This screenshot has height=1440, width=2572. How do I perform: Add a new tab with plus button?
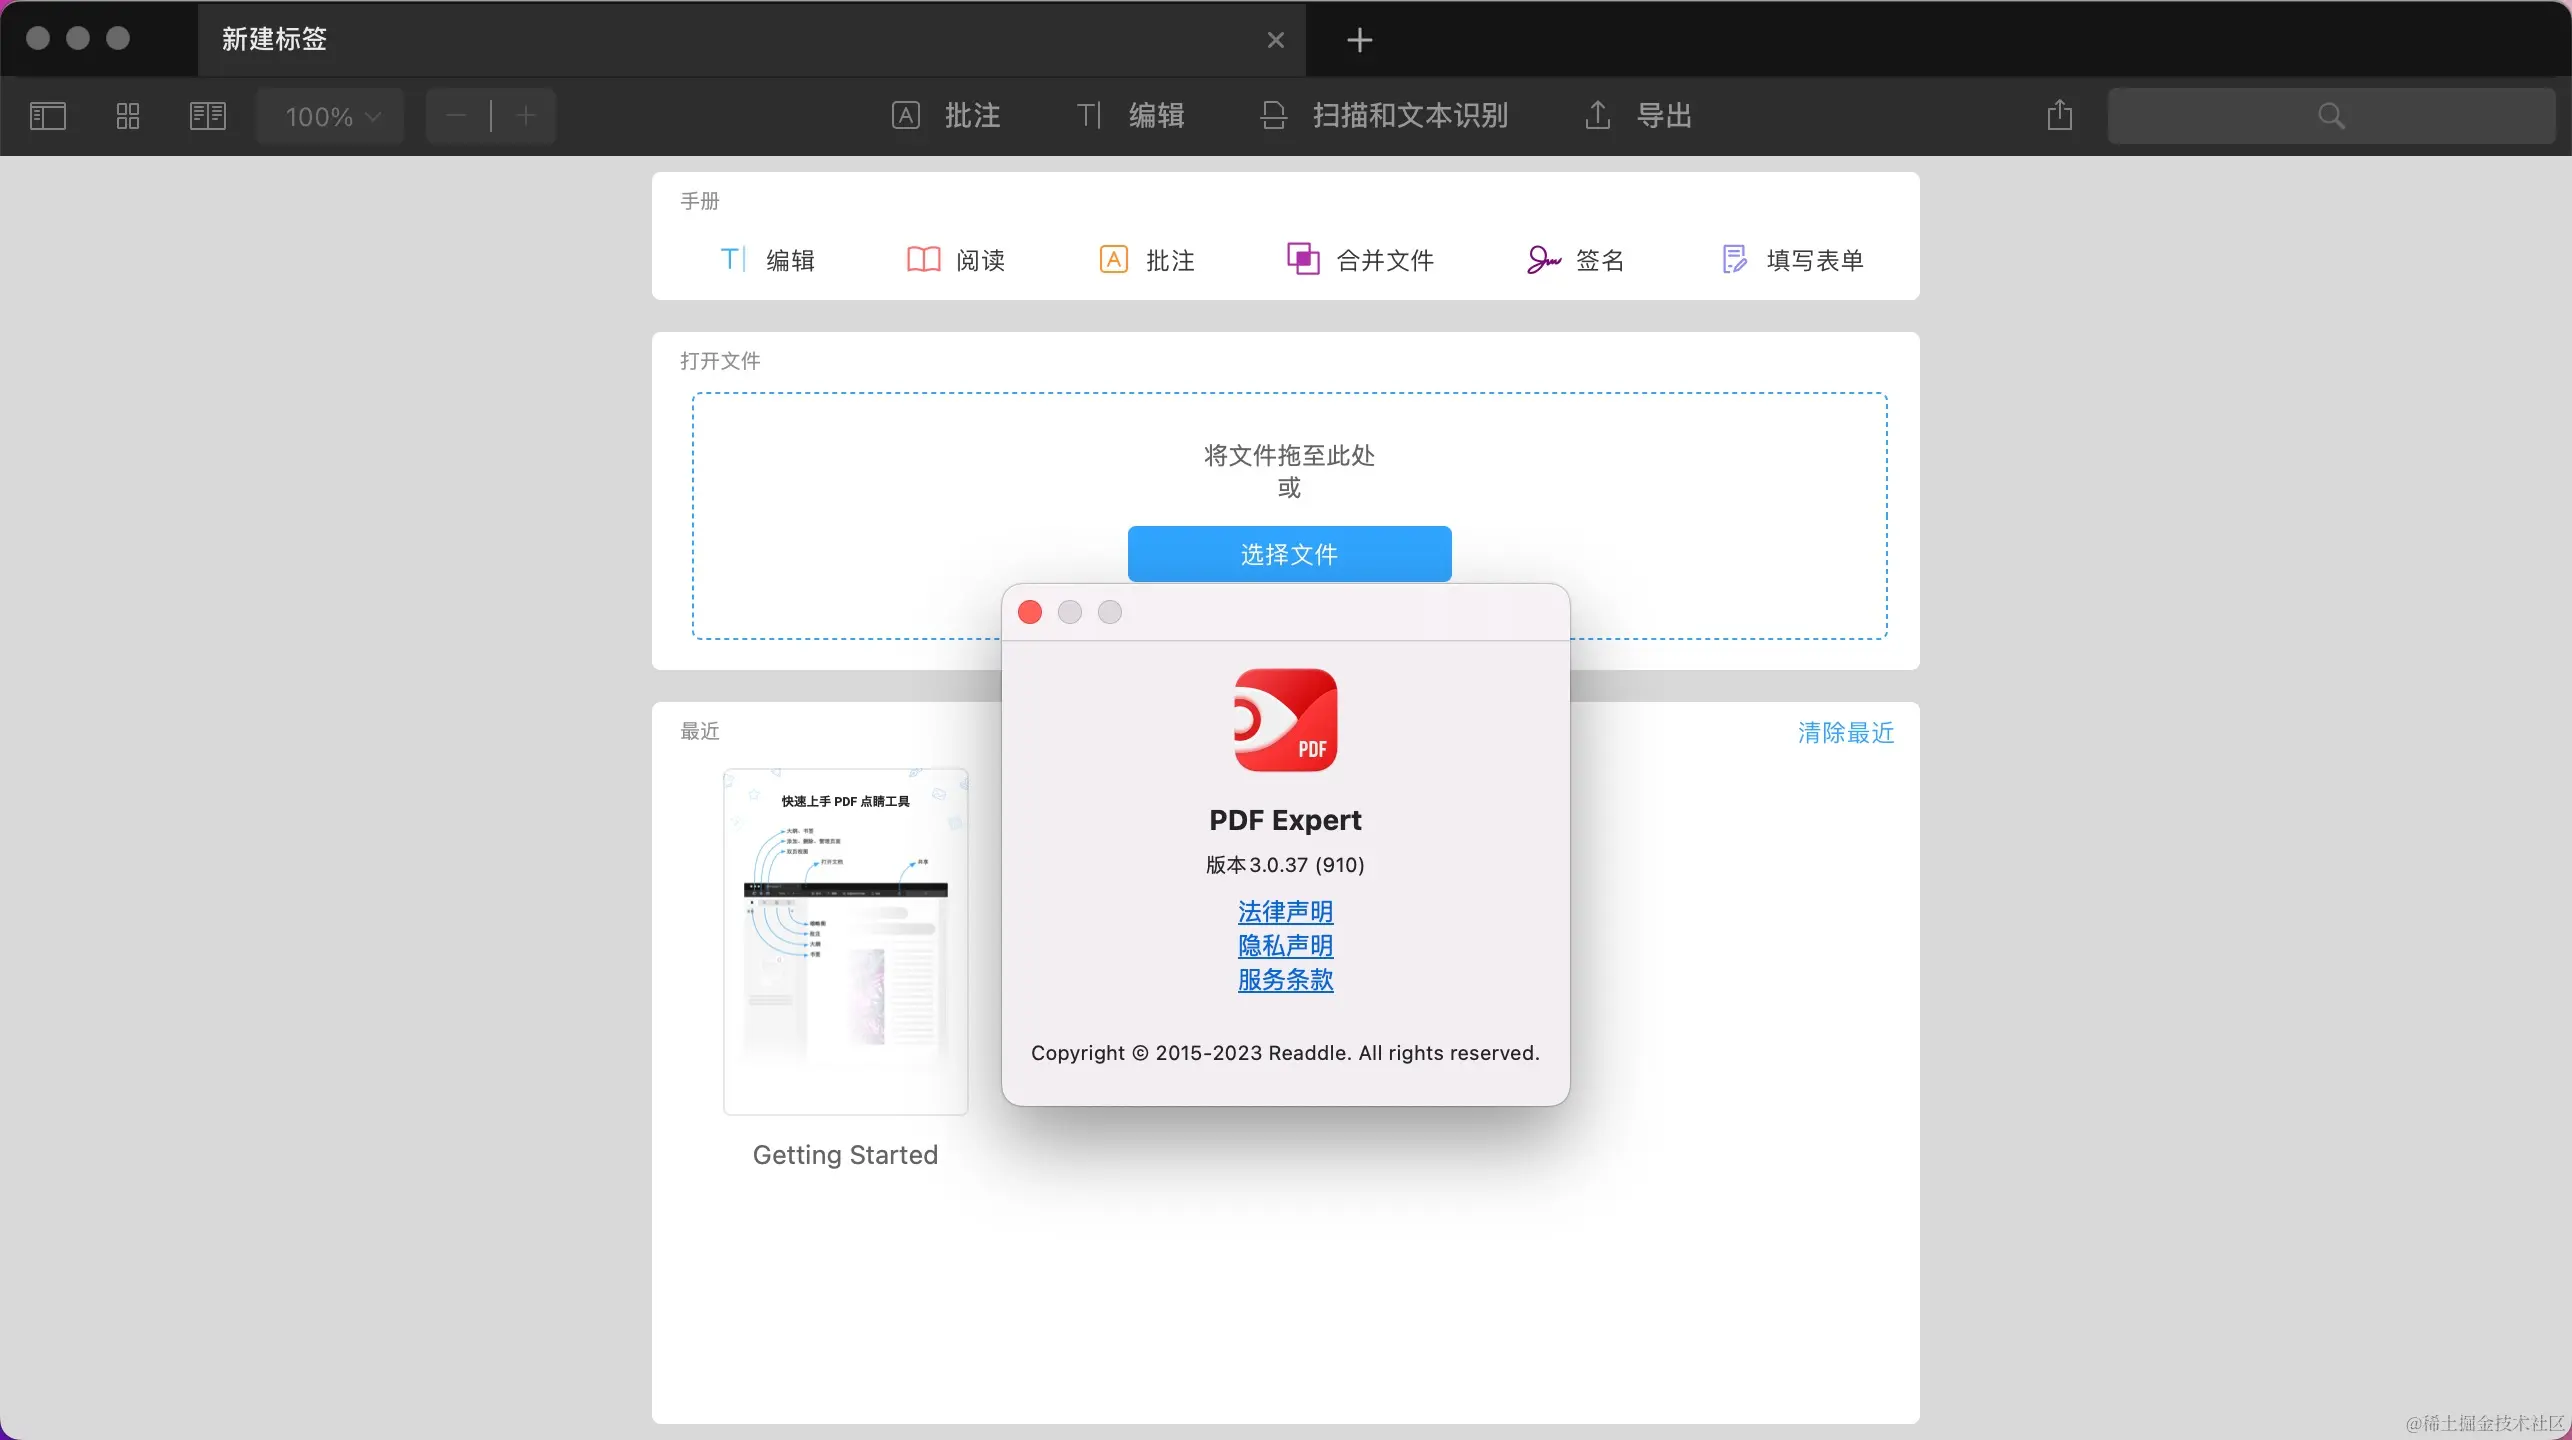[1359, 40]
